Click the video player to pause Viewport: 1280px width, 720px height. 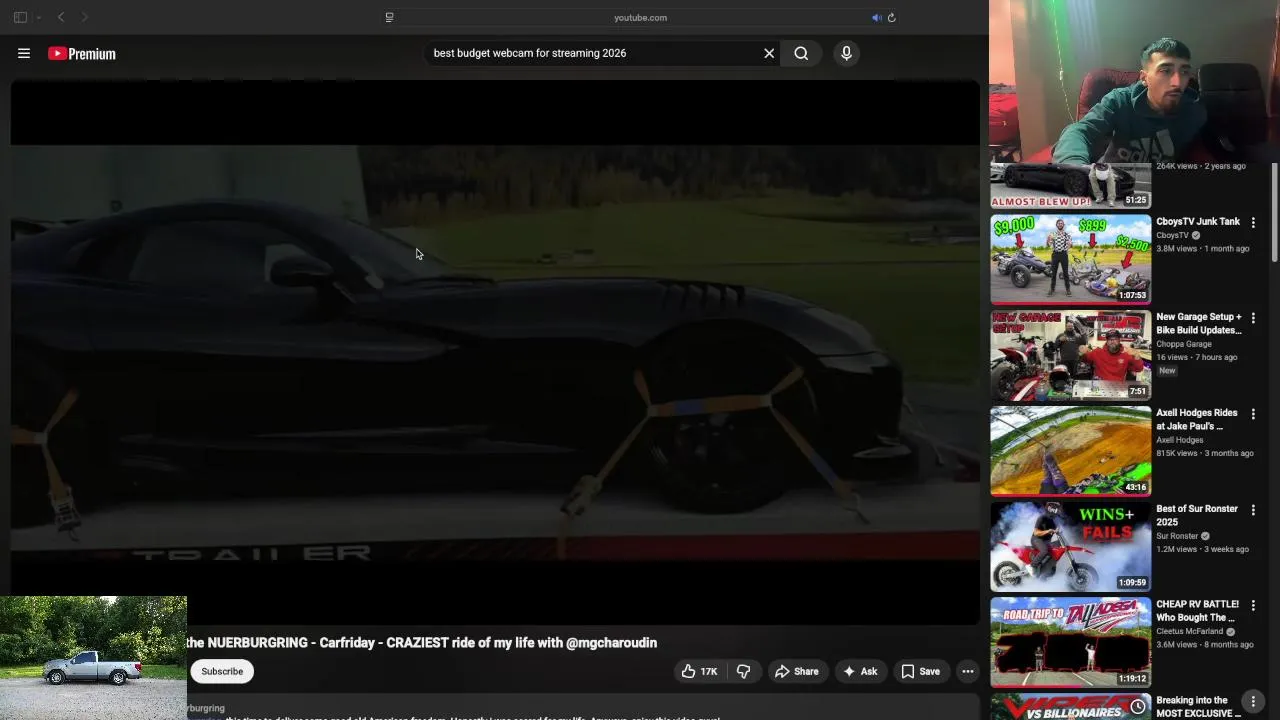click(495, 352)
